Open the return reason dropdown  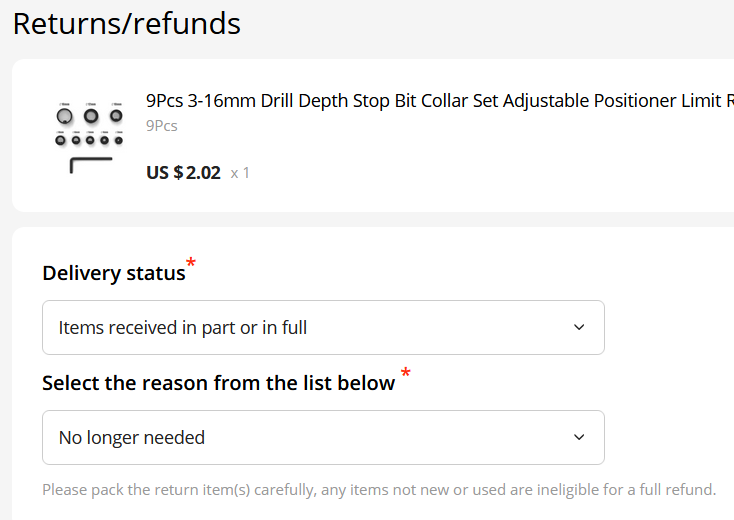pos(323,437)
